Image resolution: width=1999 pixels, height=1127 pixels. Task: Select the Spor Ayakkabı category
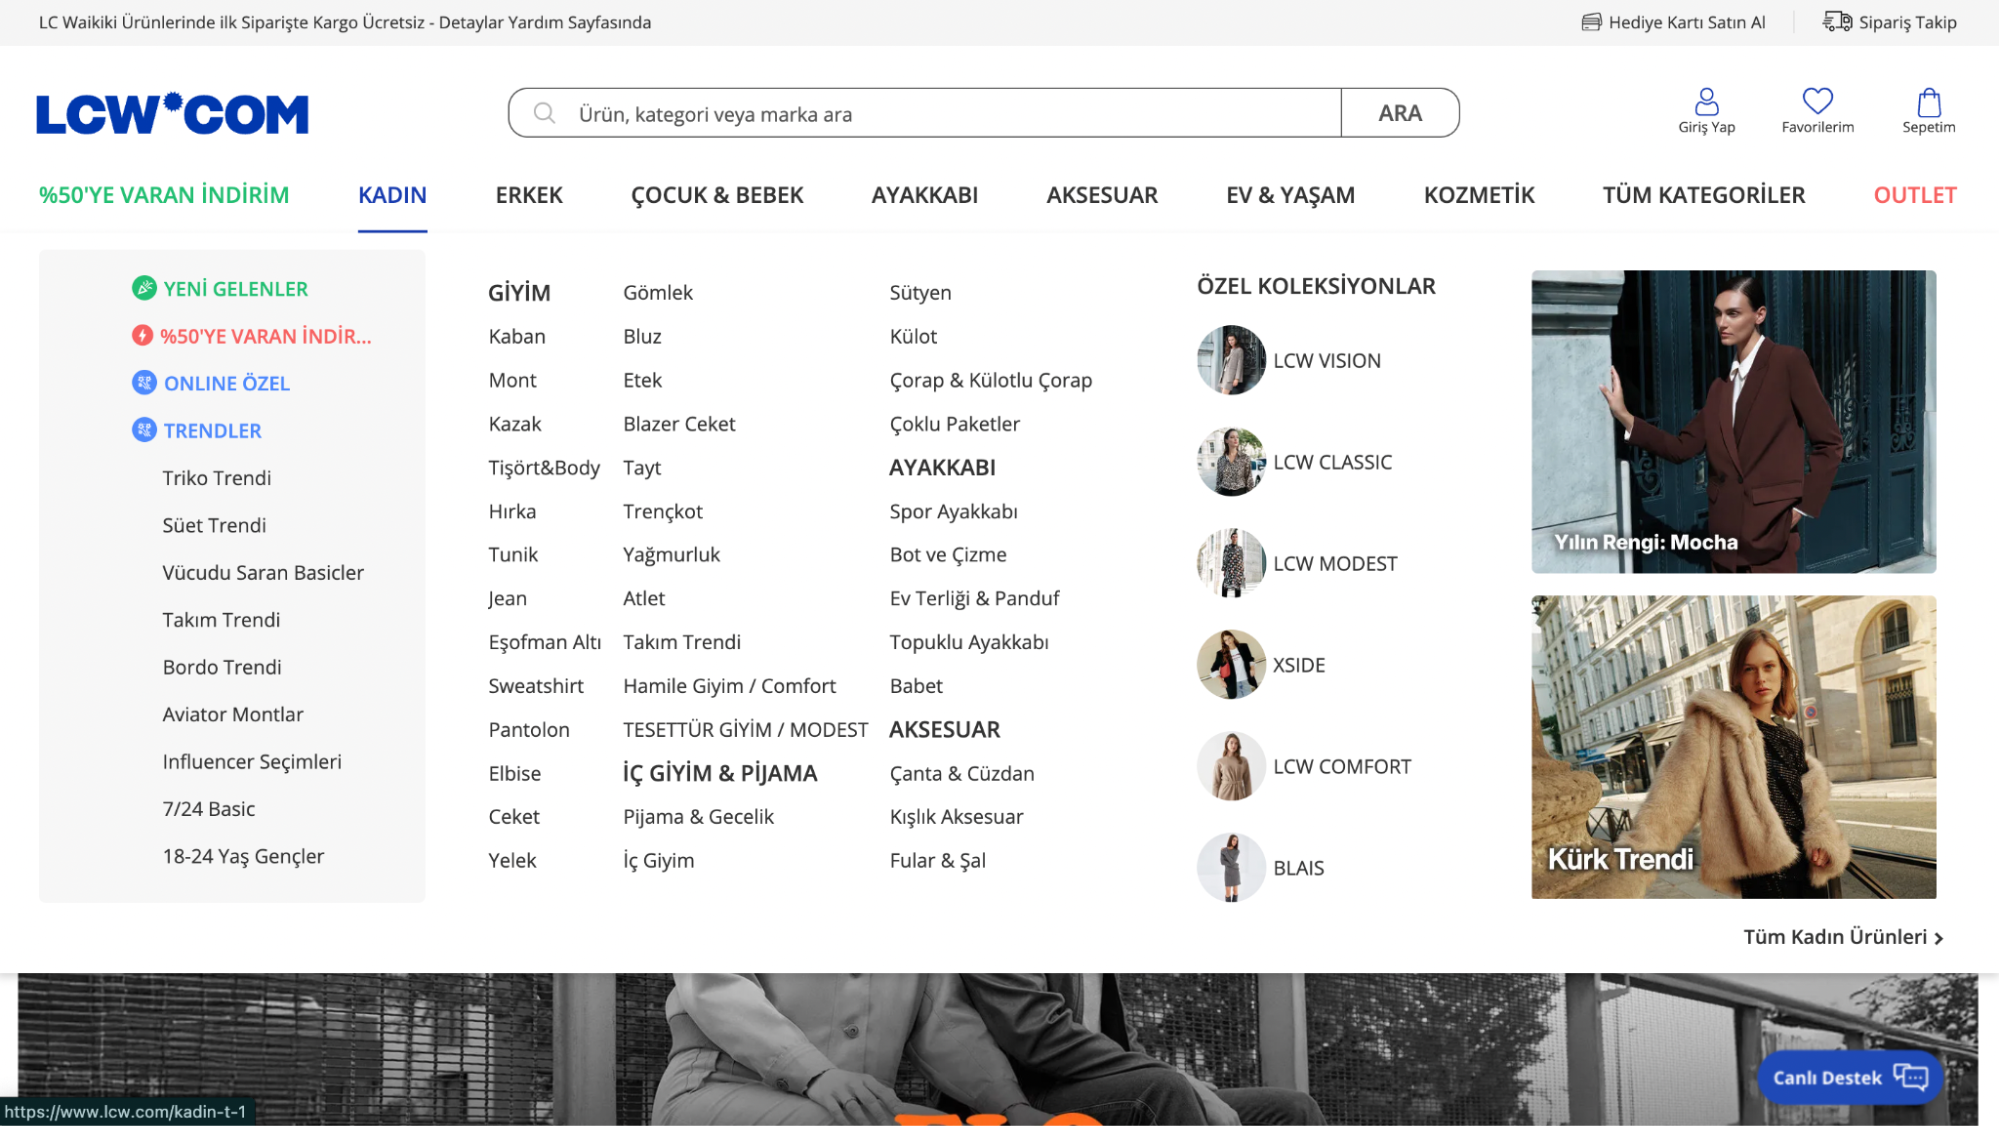tap(953, 511)
